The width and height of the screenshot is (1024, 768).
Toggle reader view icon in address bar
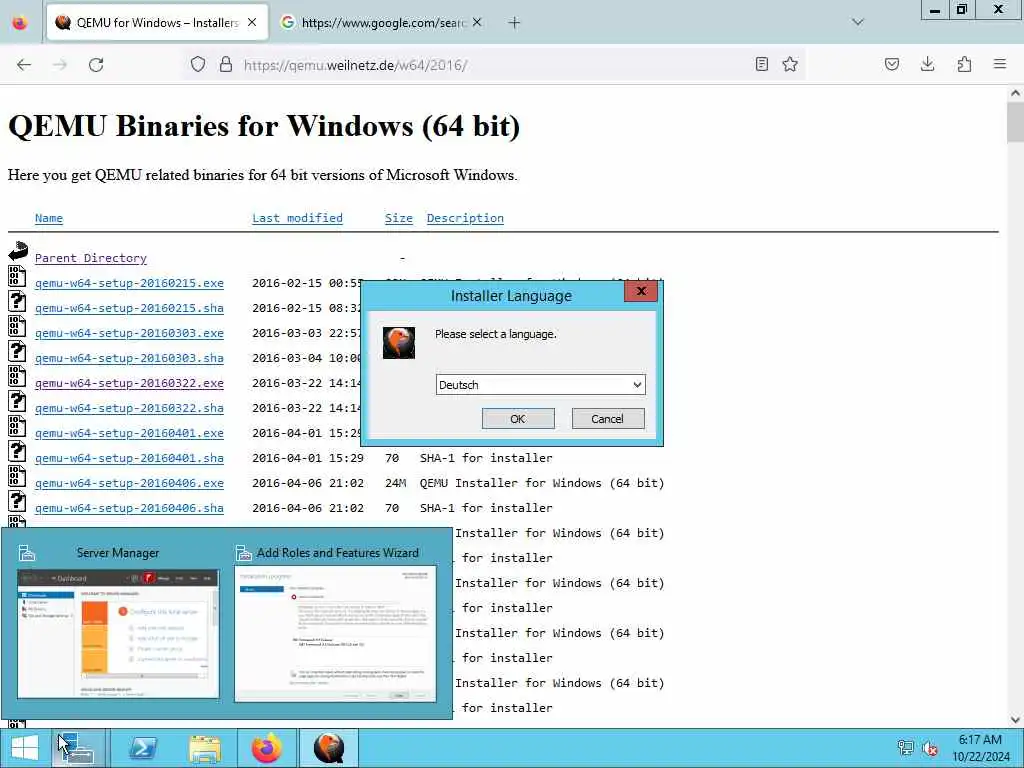pos(761,64)
